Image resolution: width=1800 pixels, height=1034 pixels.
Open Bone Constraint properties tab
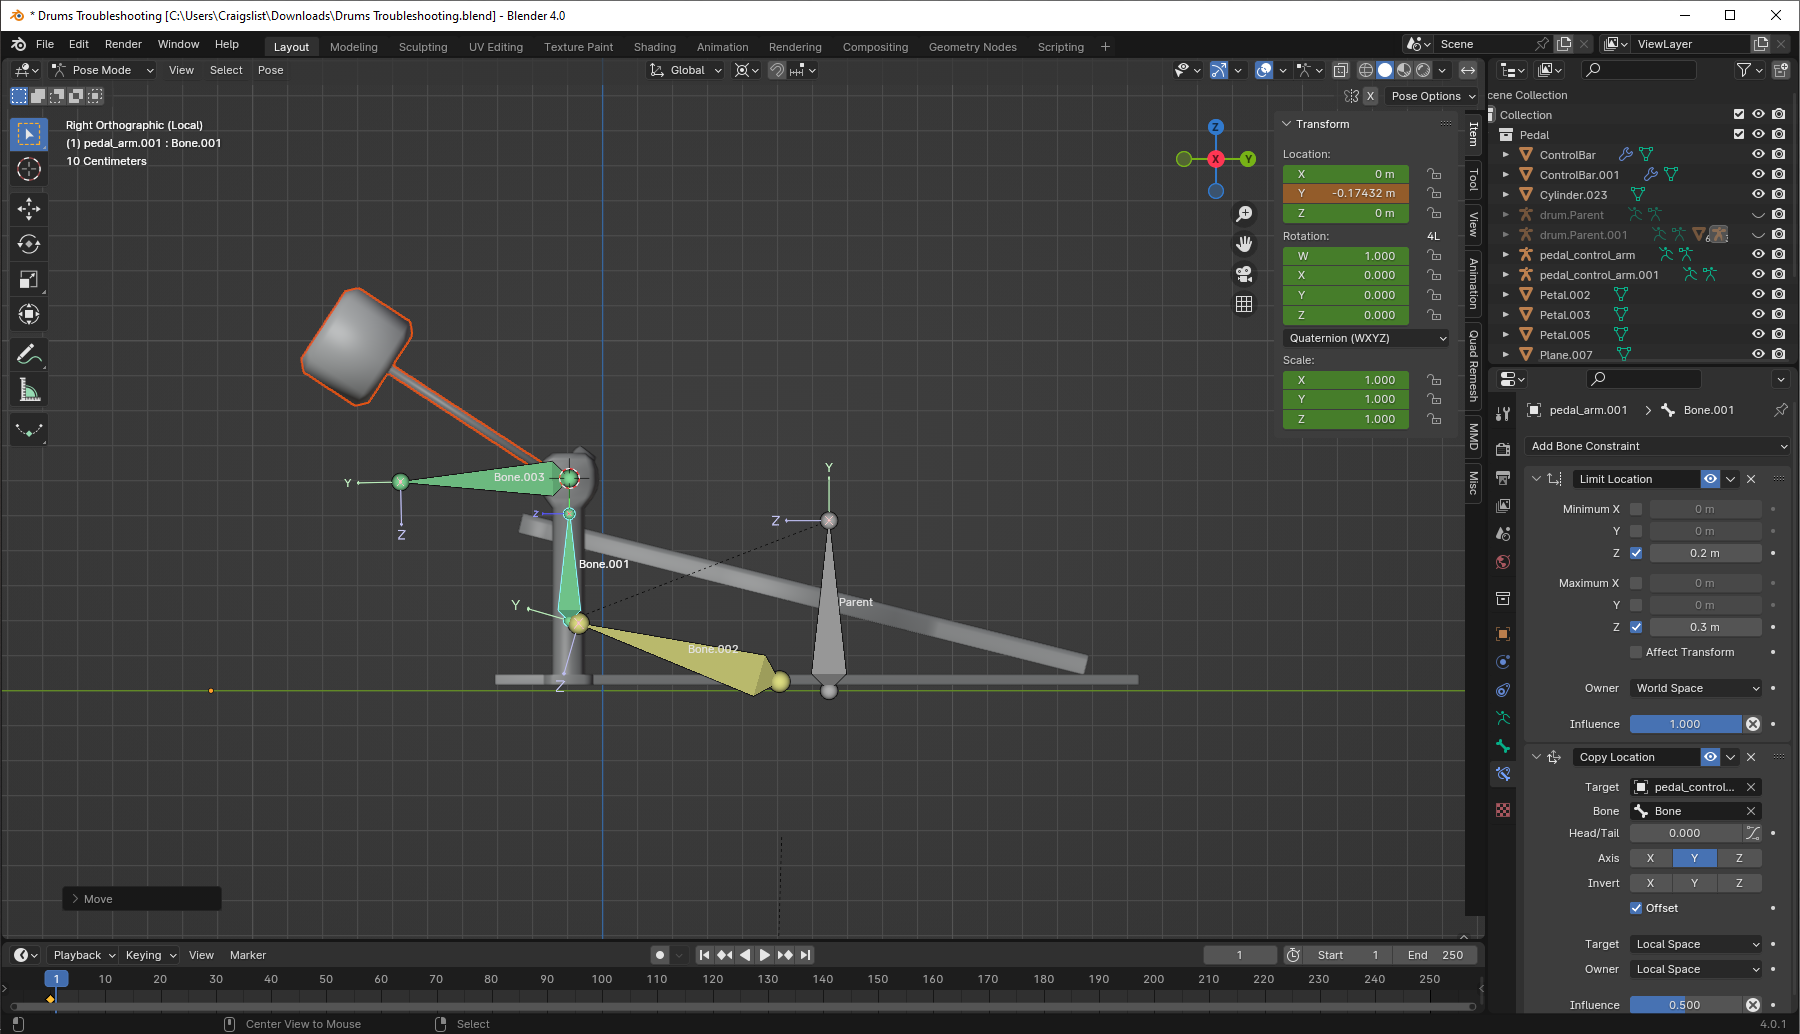[x=1503, y=774]
